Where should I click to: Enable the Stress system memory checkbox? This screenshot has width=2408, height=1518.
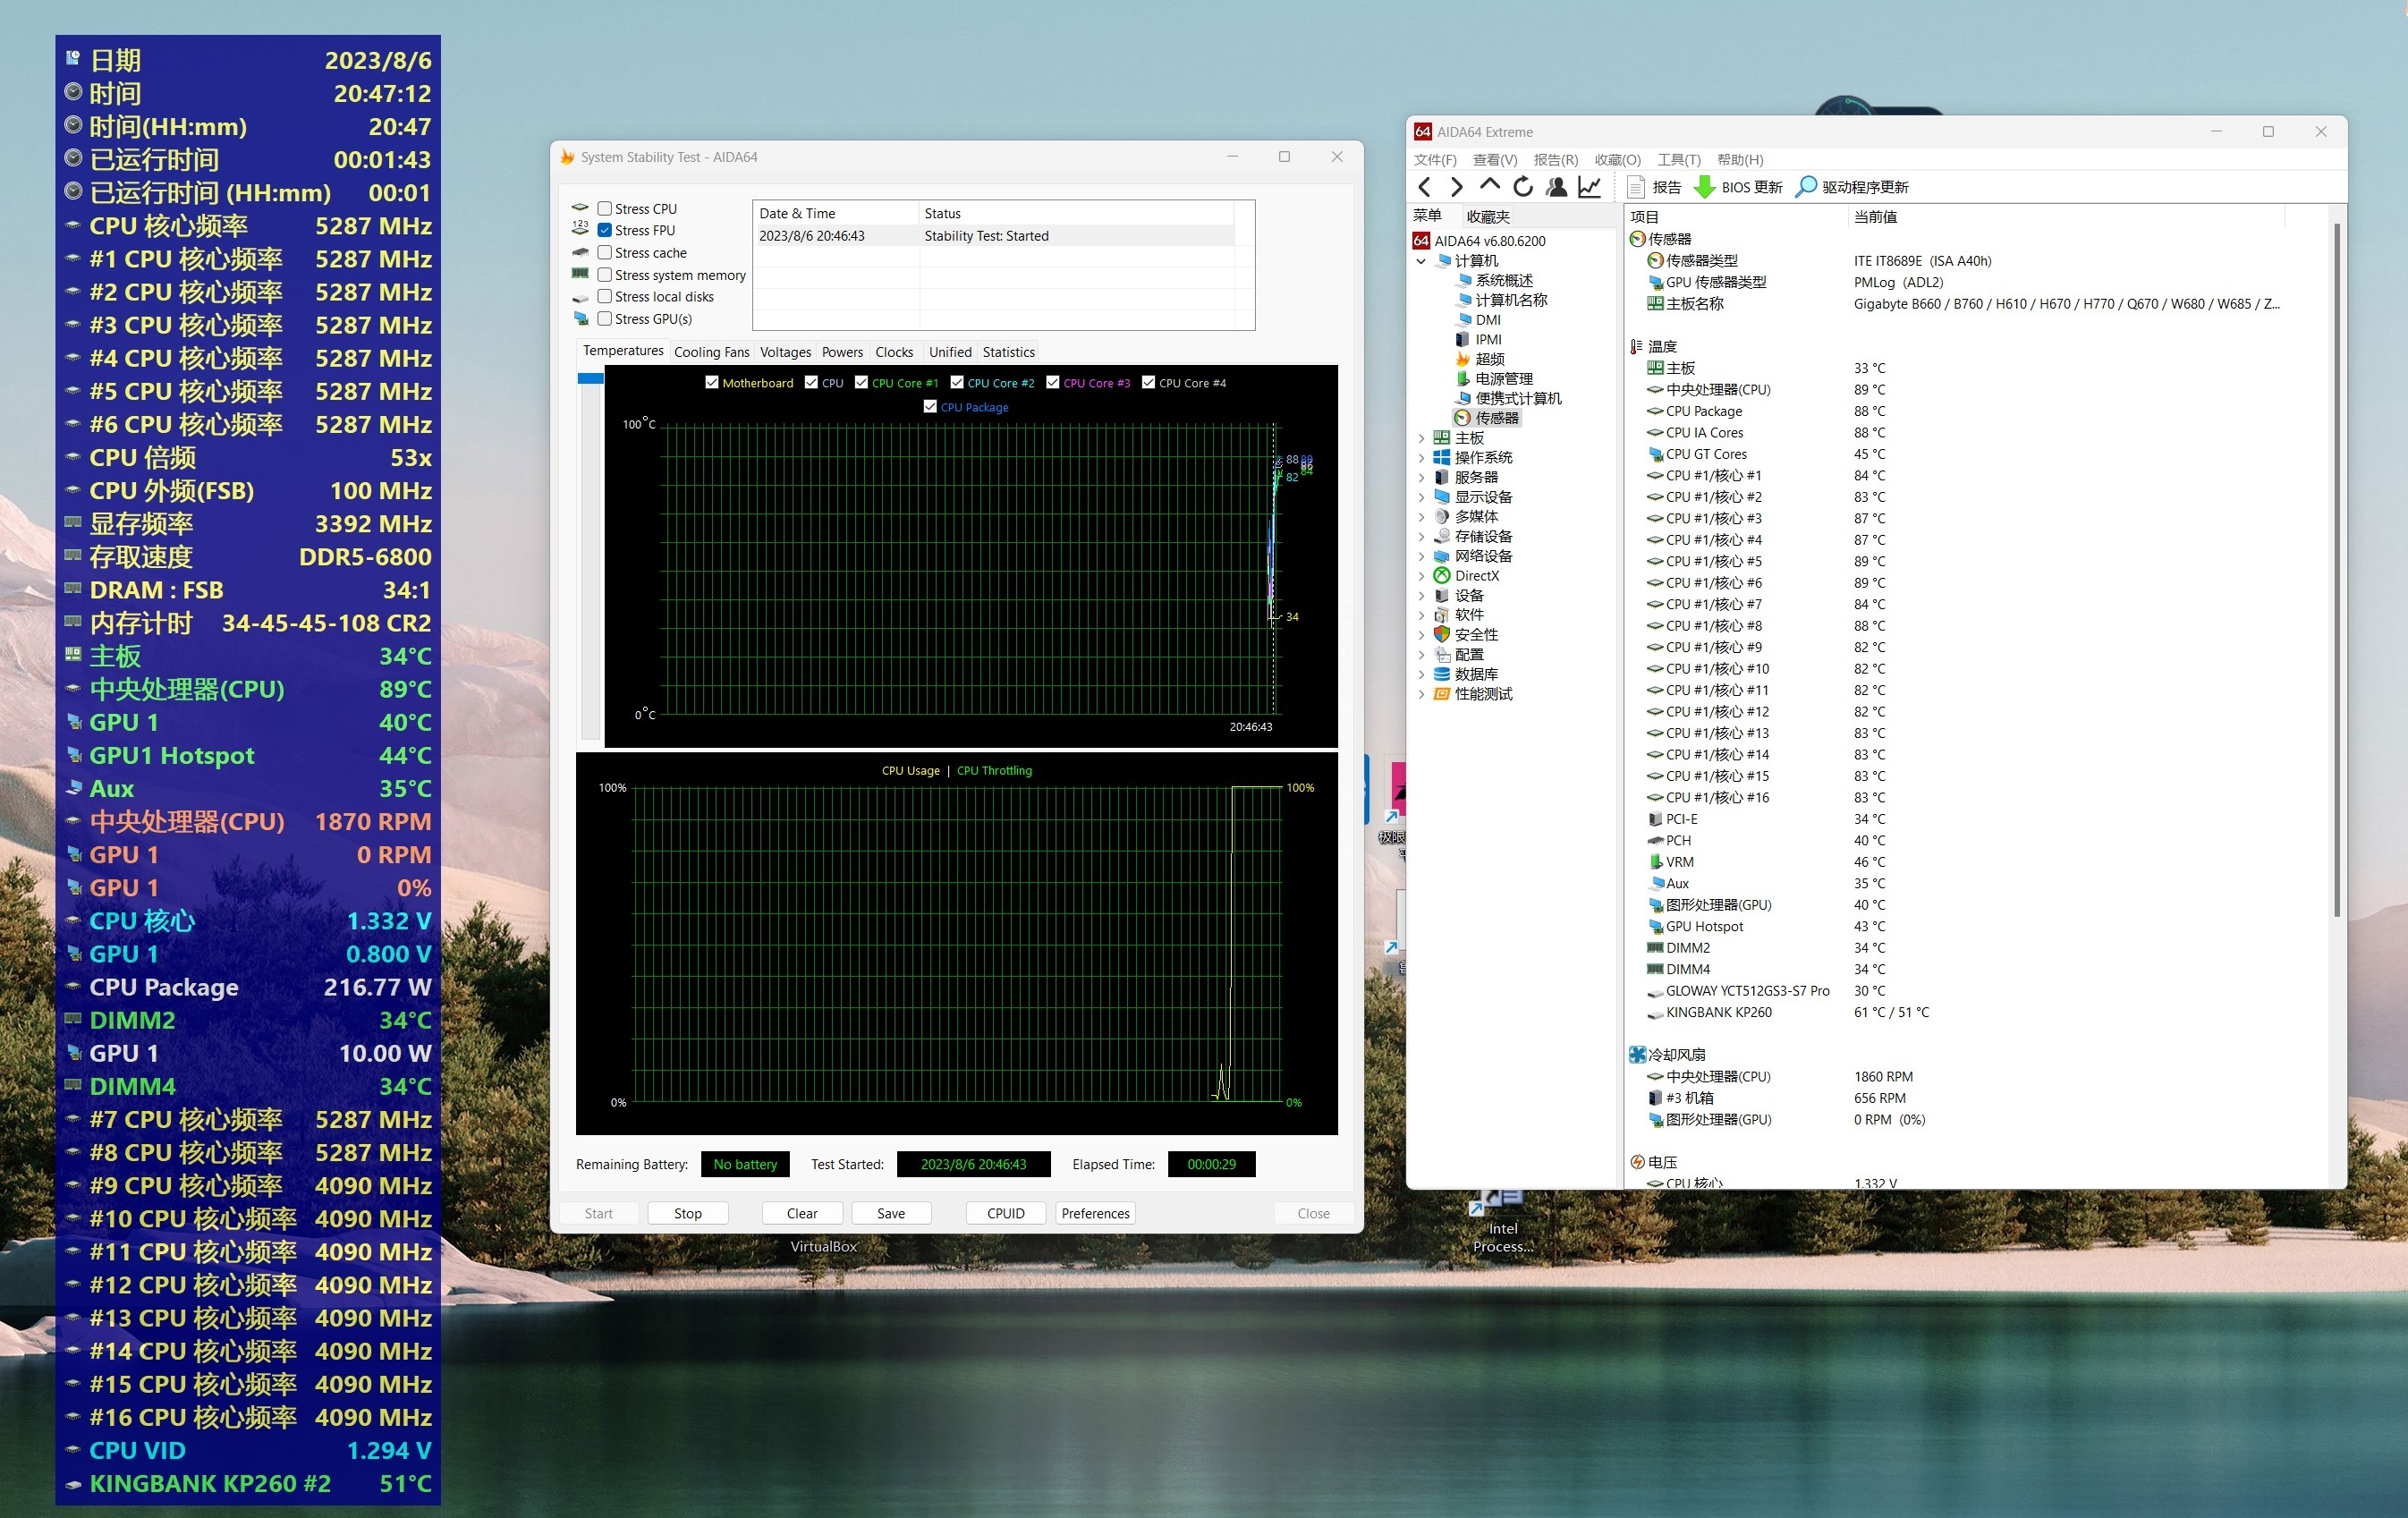[605, 275]
